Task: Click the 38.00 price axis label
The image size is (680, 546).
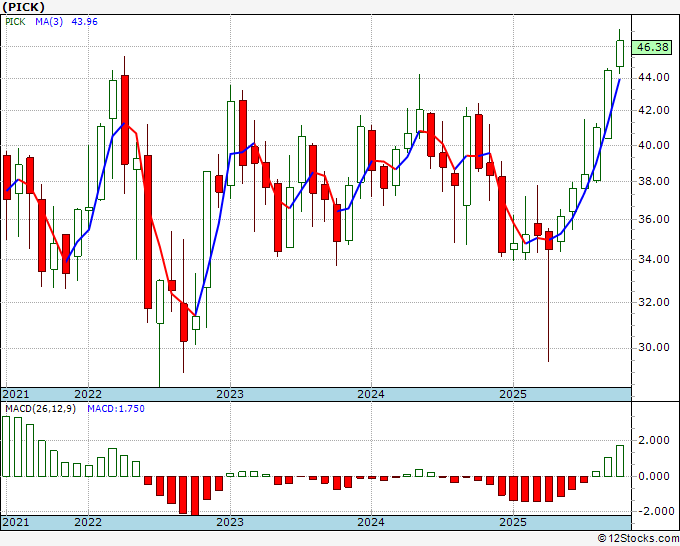Action: [654, 181]
